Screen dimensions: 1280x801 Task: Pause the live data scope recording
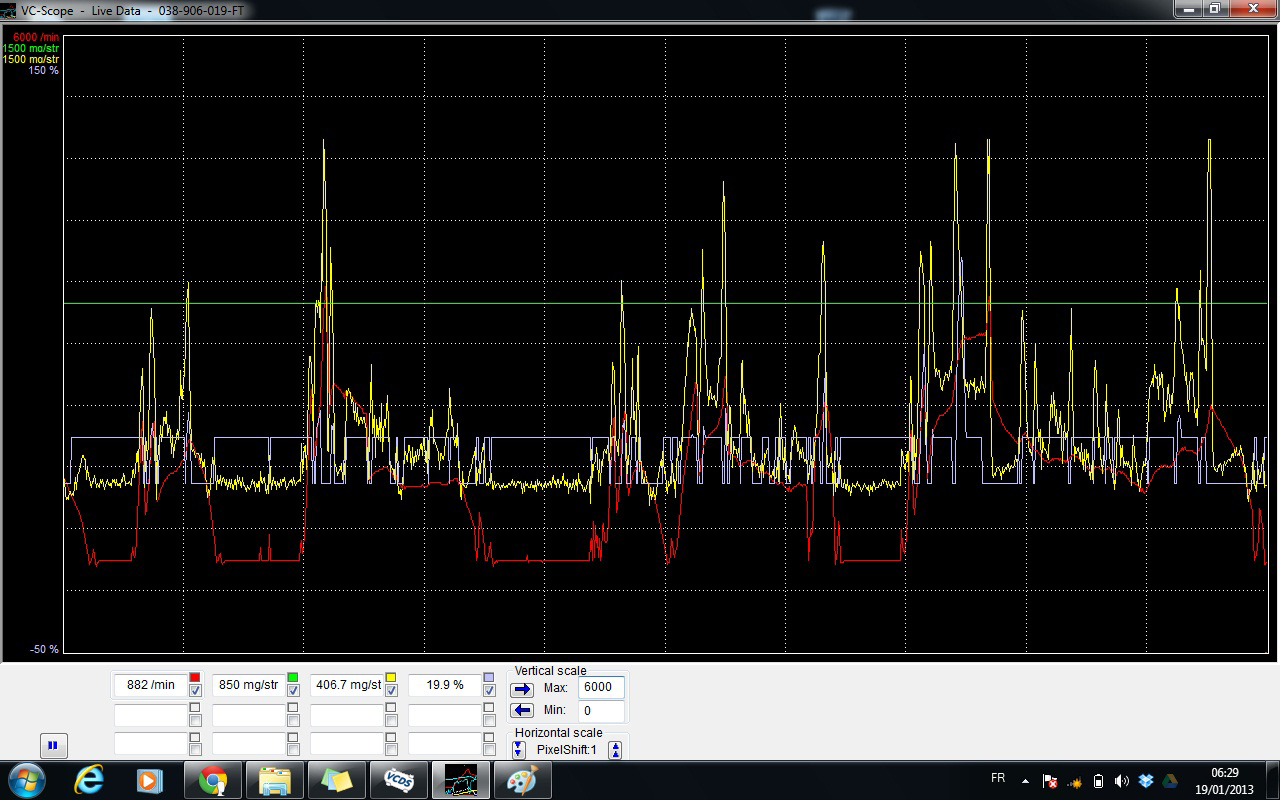(52, 745)
